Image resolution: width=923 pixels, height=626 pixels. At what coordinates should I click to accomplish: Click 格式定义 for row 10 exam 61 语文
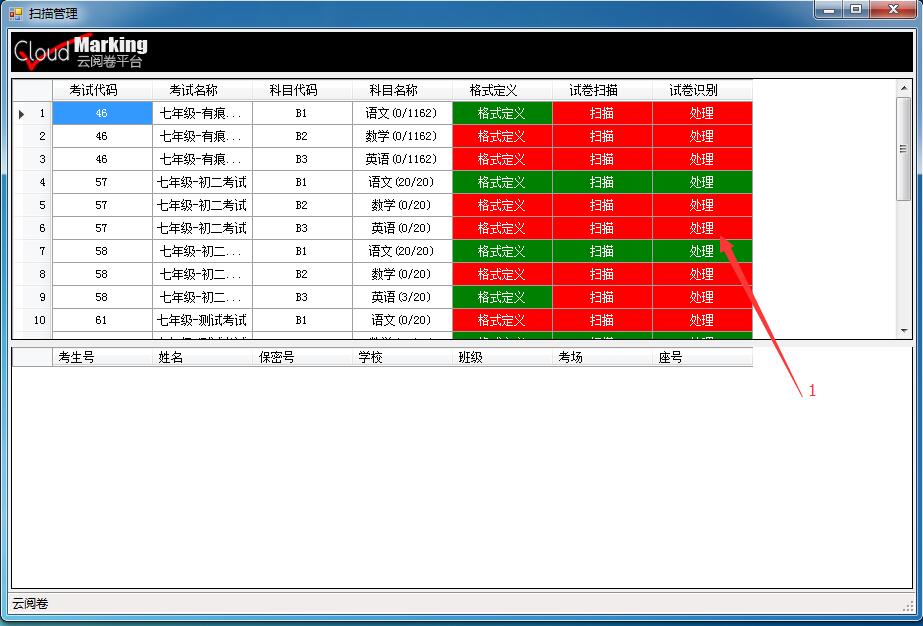click(x=503, y=320)
